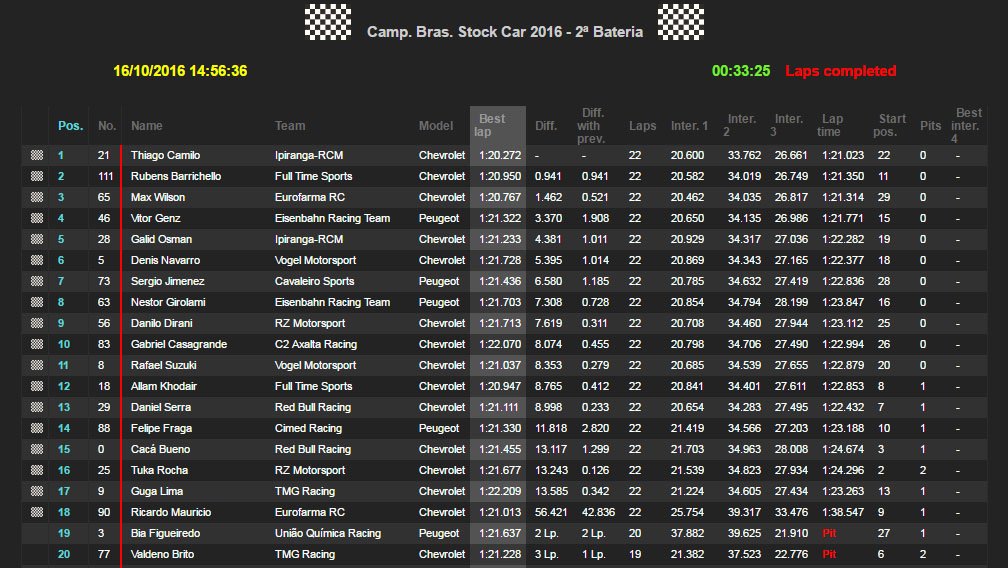
Task: Click the Diff. column header
Action: click(x=546, y=126)
